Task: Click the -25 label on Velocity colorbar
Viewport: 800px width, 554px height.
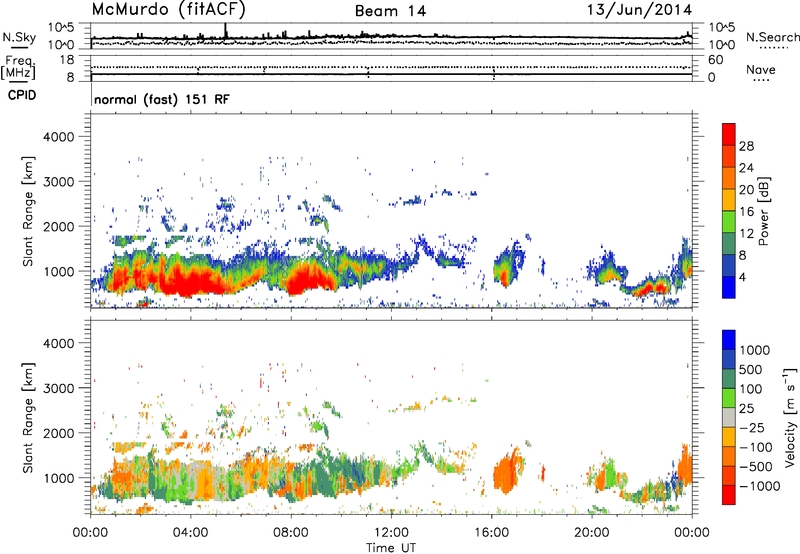Action: [x=751, y=427]
